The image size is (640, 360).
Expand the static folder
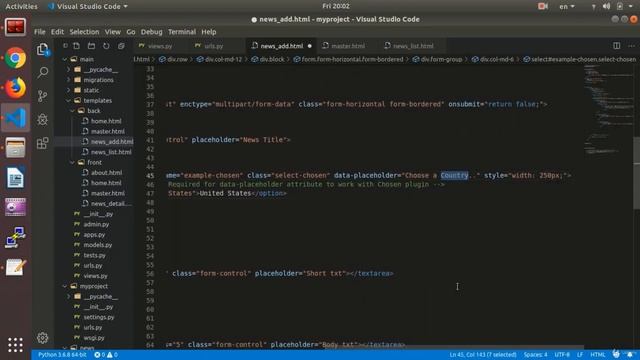click(69, 90)
